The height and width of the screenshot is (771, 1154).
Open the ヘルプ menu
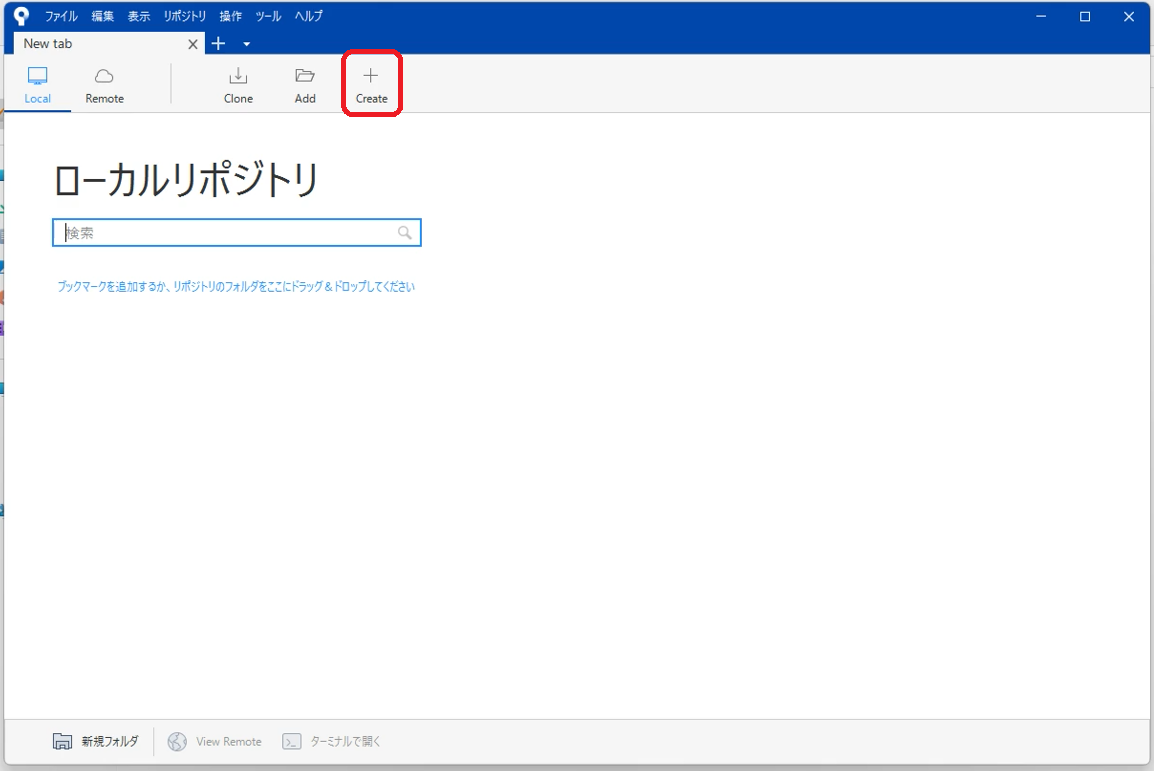click(x=308, y=16)
